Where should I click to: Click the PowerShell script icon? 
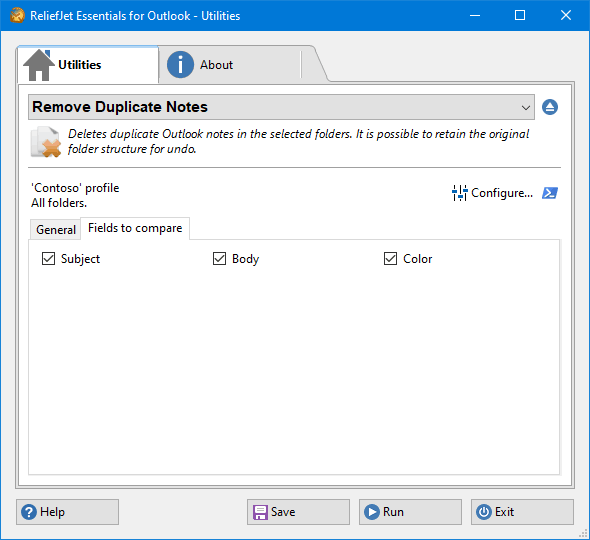click(x=550, y=193)
